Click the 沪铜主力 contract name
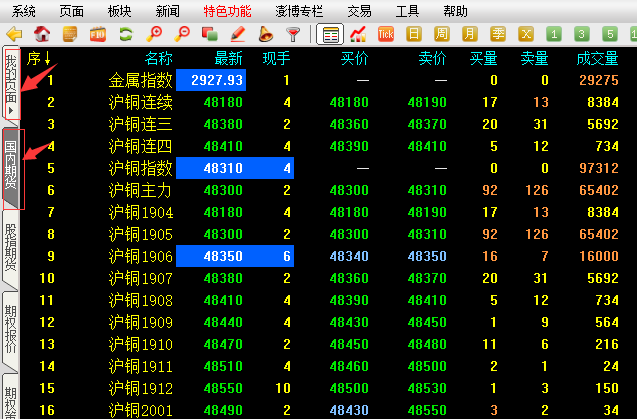Screen dimensions: 637x419 [140, 190]
